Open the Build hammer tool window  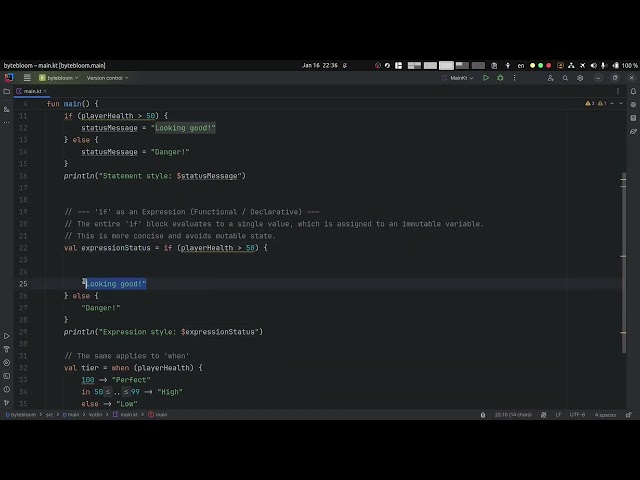click(x=7, y=349)
